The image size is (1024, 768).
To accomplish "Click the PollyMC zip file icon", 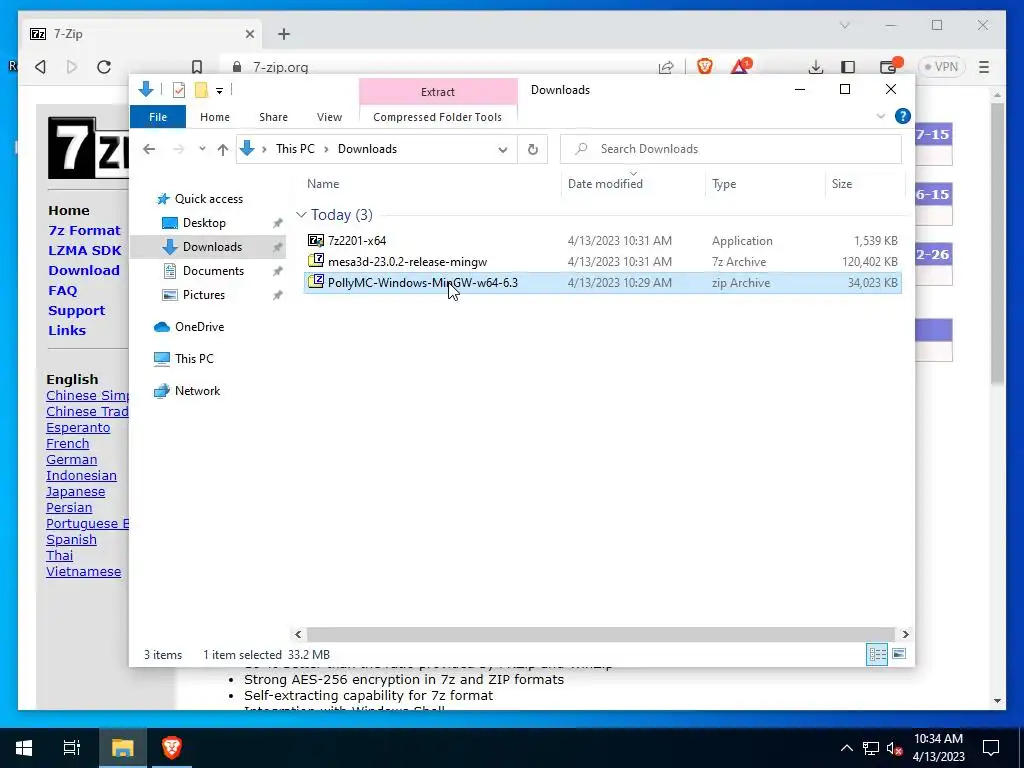I will 316,281.
